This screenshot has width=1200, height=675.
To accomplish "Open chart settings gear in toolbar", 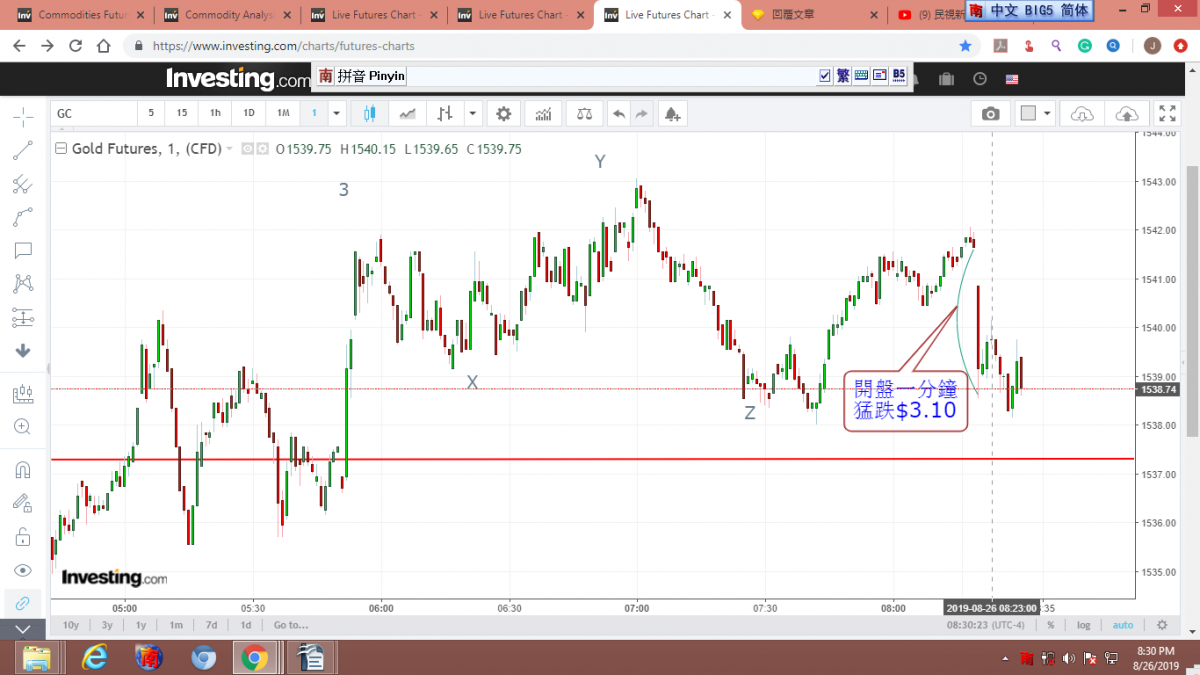I will click(504, 114).
